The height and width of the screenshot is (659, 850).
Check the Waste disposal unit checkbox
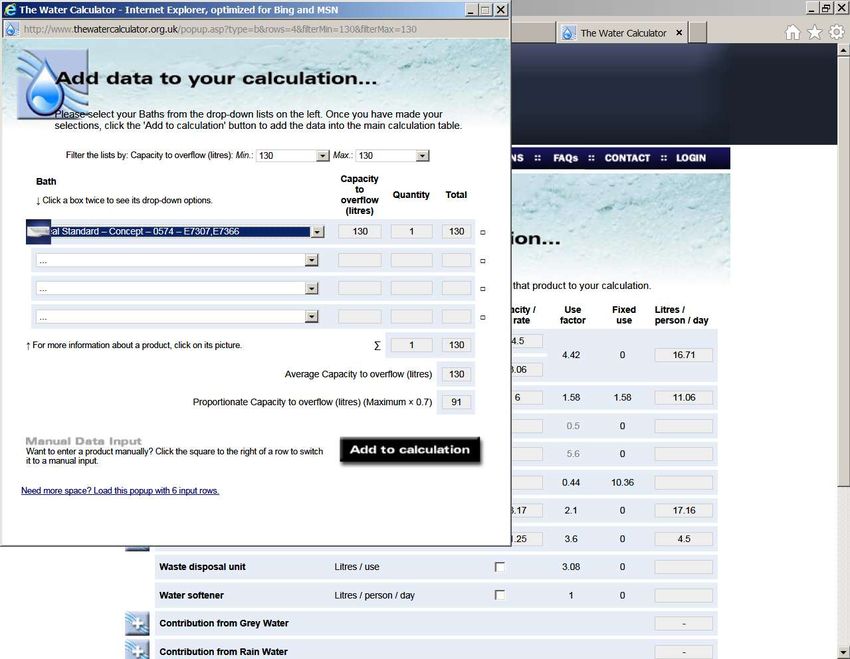(x=499, y=567)
